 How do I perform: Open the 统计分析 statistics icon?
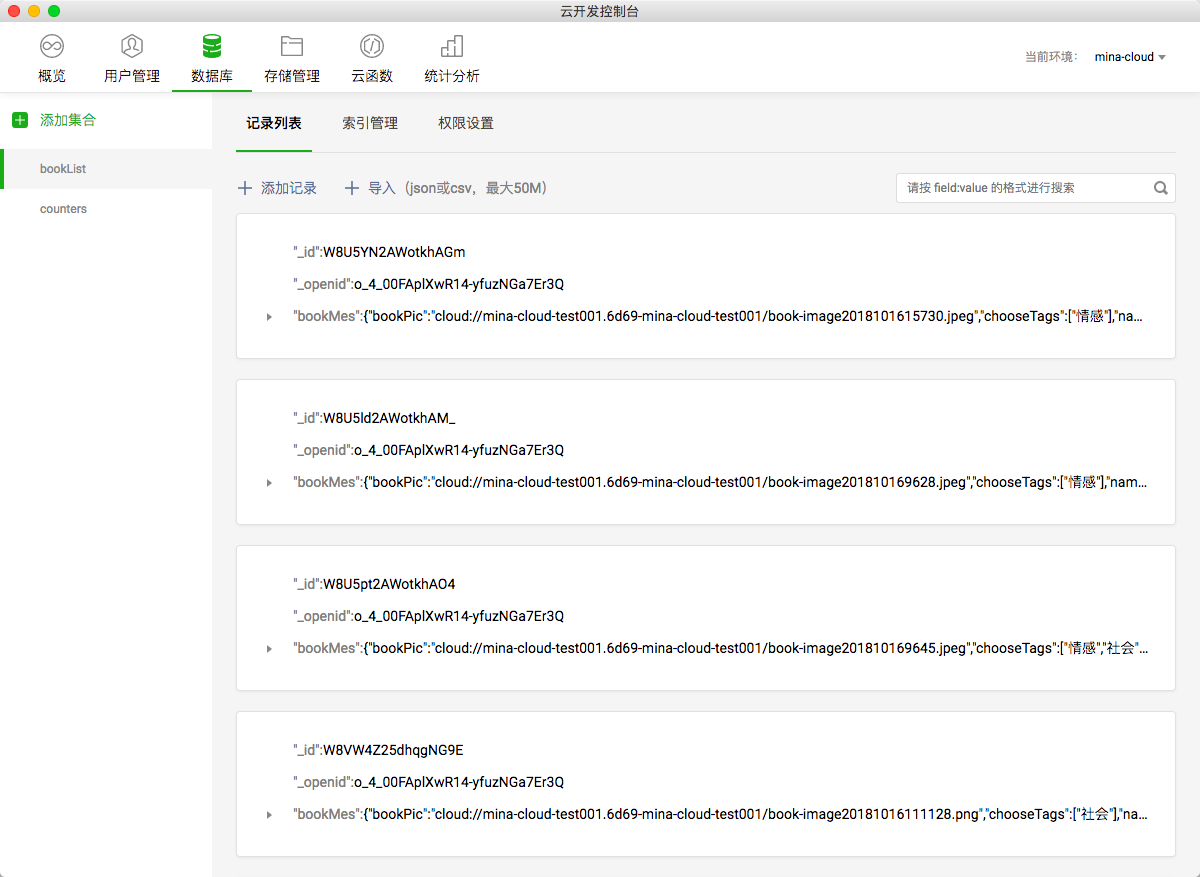pos(452,46)
